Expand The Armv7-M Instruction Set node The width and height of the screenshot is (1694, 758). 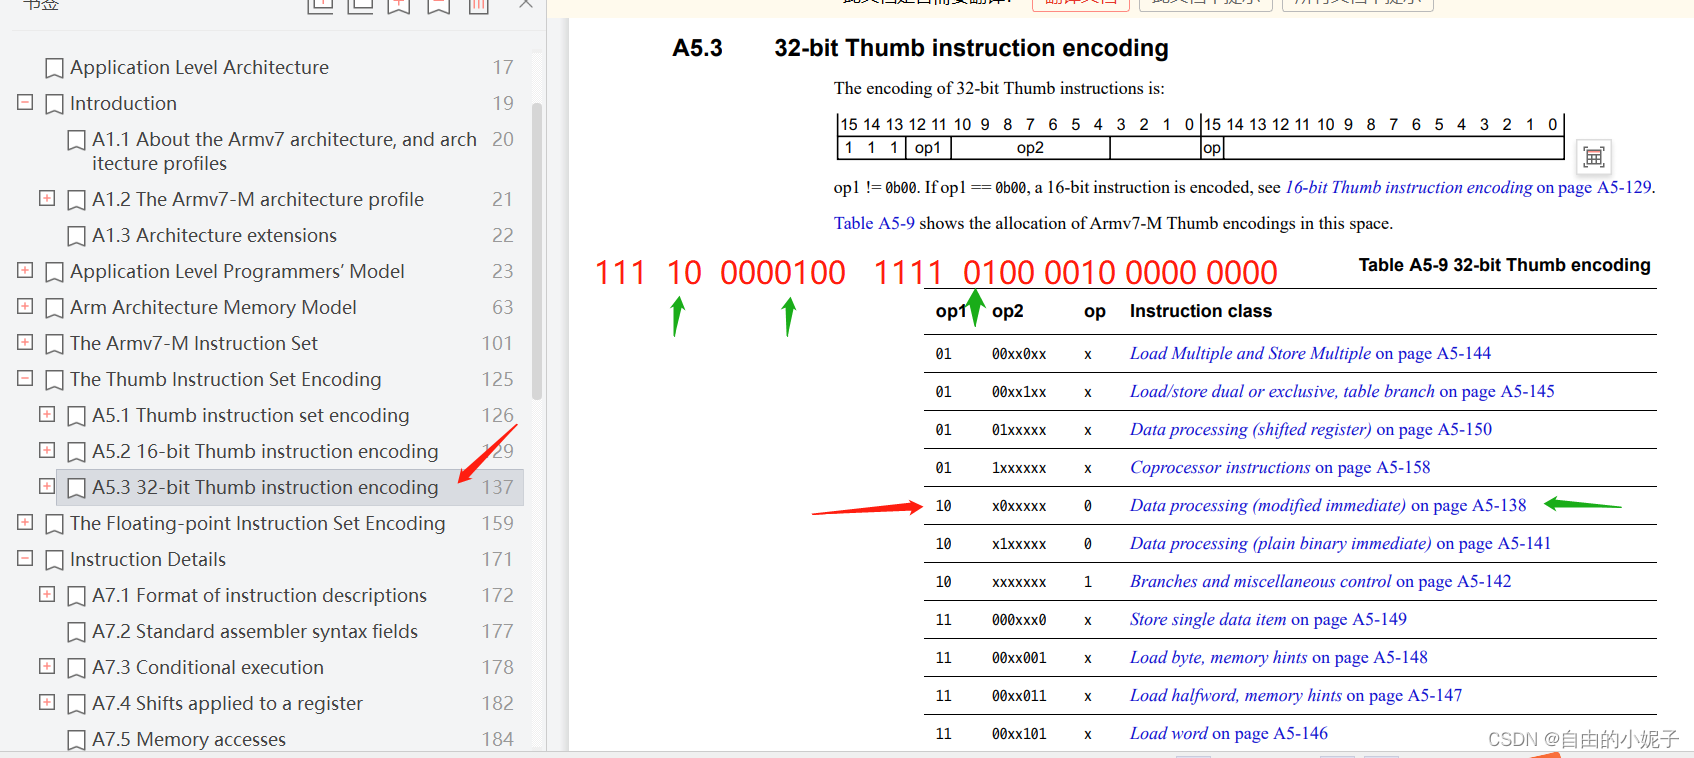click(25, 342)
